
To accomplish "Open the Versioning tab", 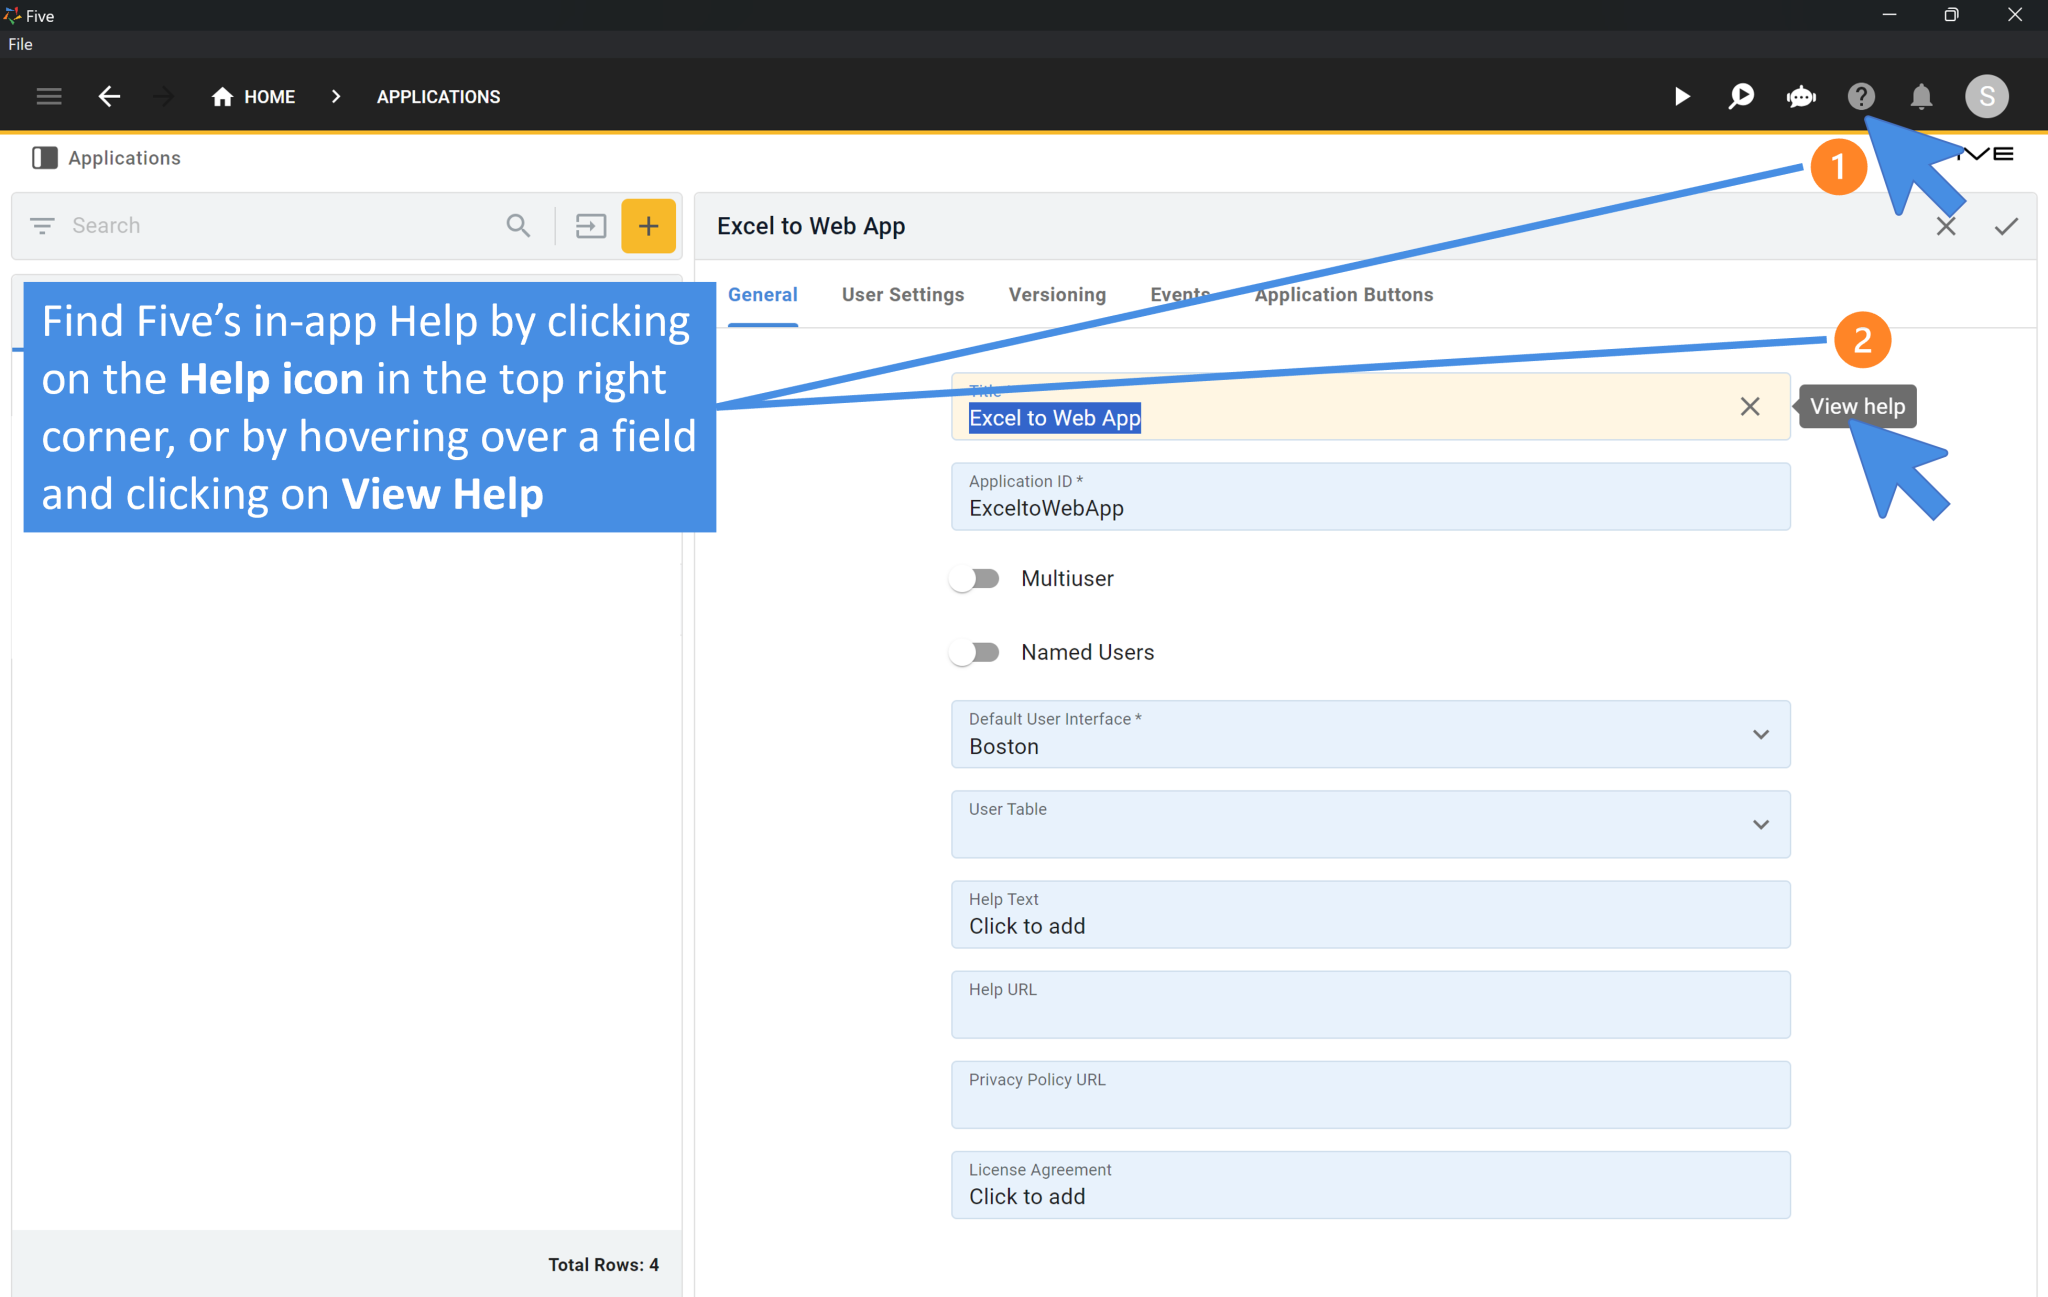I will point(1056,295).
